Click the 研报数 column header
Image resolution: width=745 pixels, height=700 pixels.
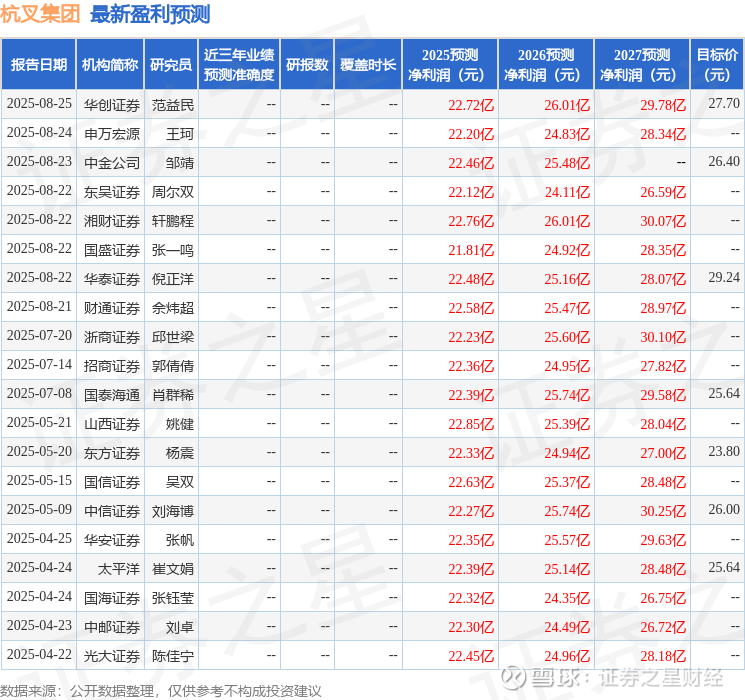click(307, 65)
